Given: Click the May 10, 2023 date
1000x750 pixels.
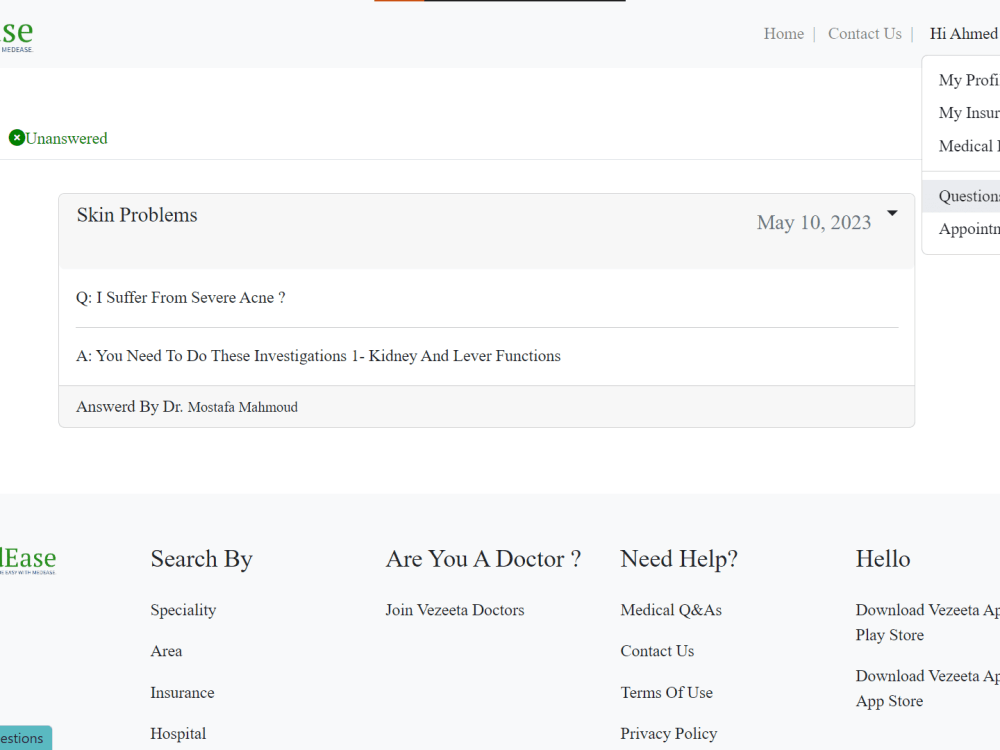Looking at the screenshot, I should tap(814, 222).
